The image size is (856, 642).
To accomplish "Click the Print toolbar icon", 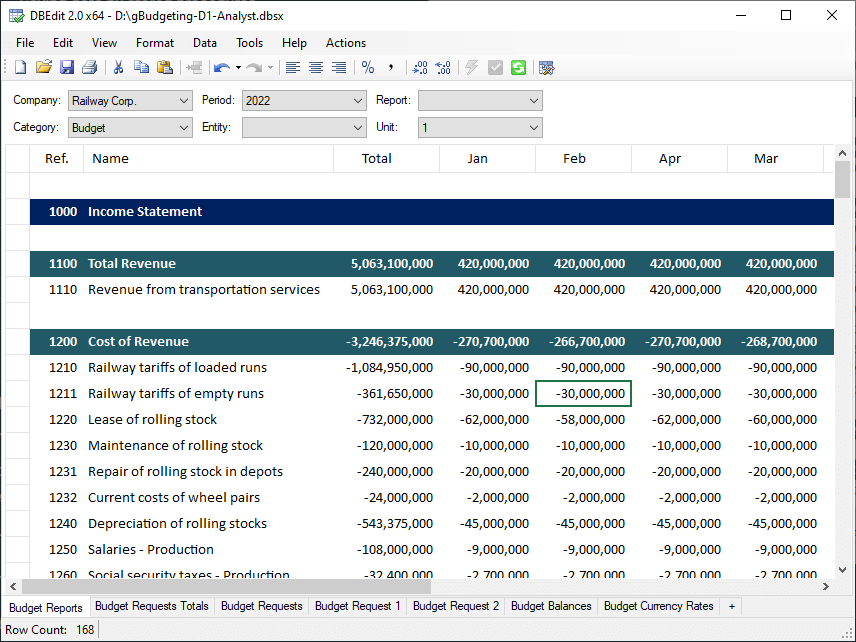I will (x=90, y=68).
